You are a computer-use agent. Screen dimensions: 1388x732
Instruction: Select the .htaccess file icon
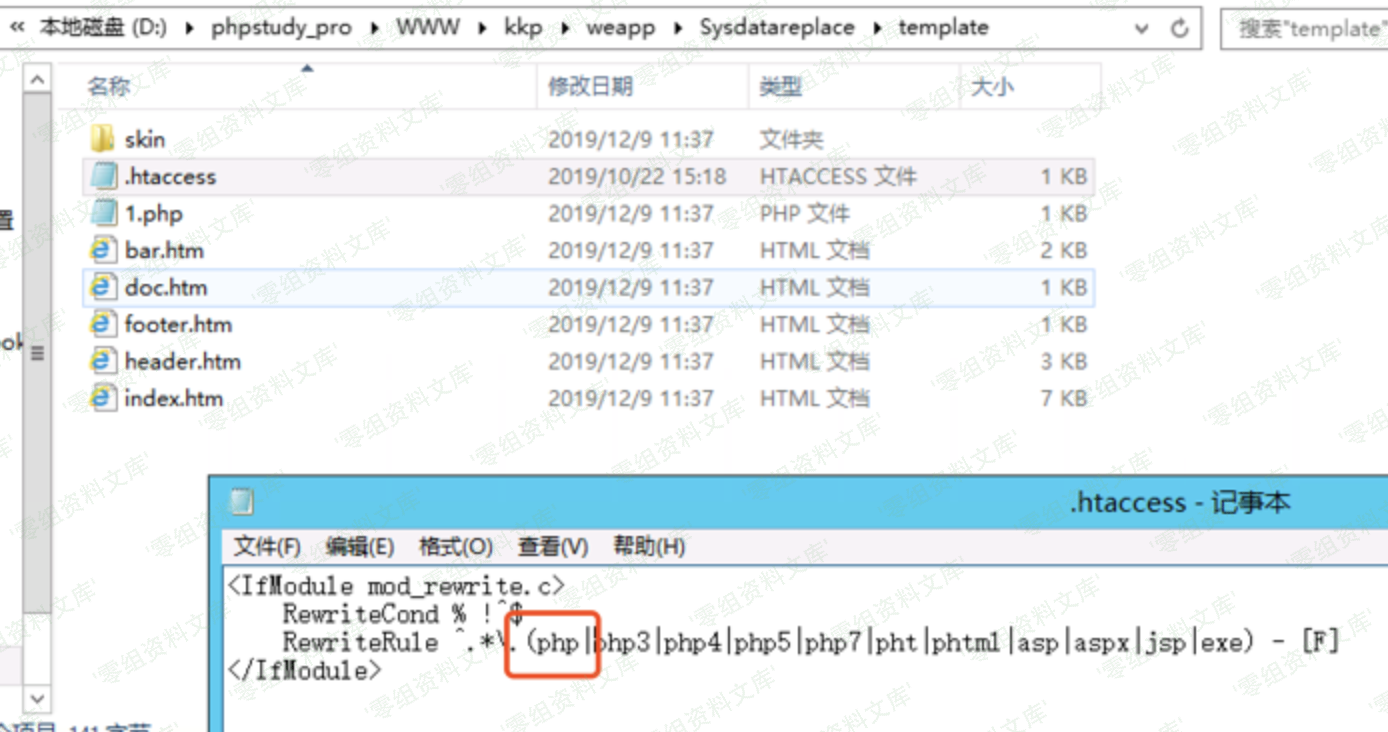click(x=103, y=177)
